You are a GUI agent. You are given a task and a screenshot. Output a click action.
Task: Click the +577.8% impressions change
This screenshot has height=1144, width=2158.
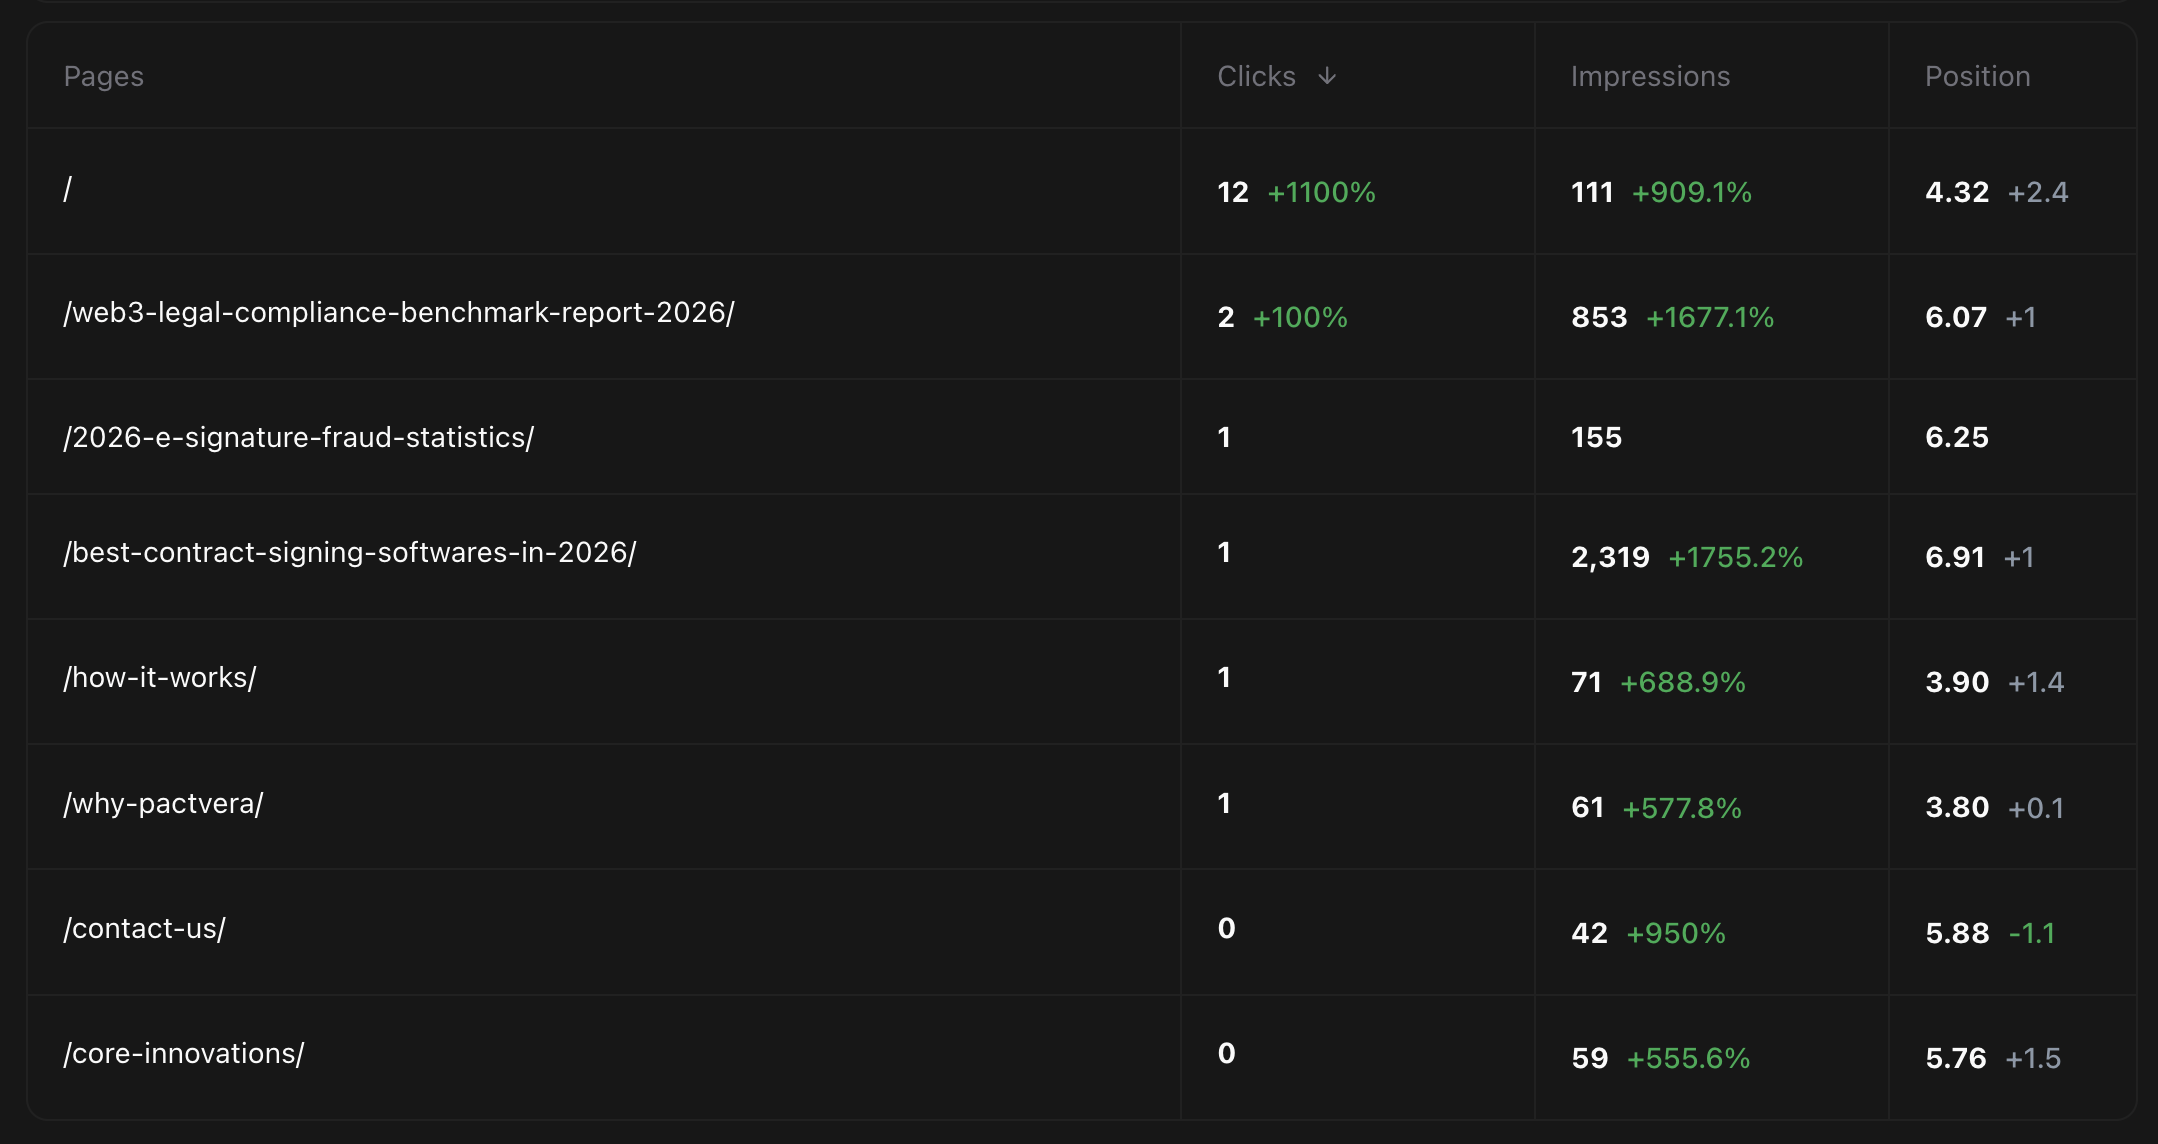[x=1682, y=808]
